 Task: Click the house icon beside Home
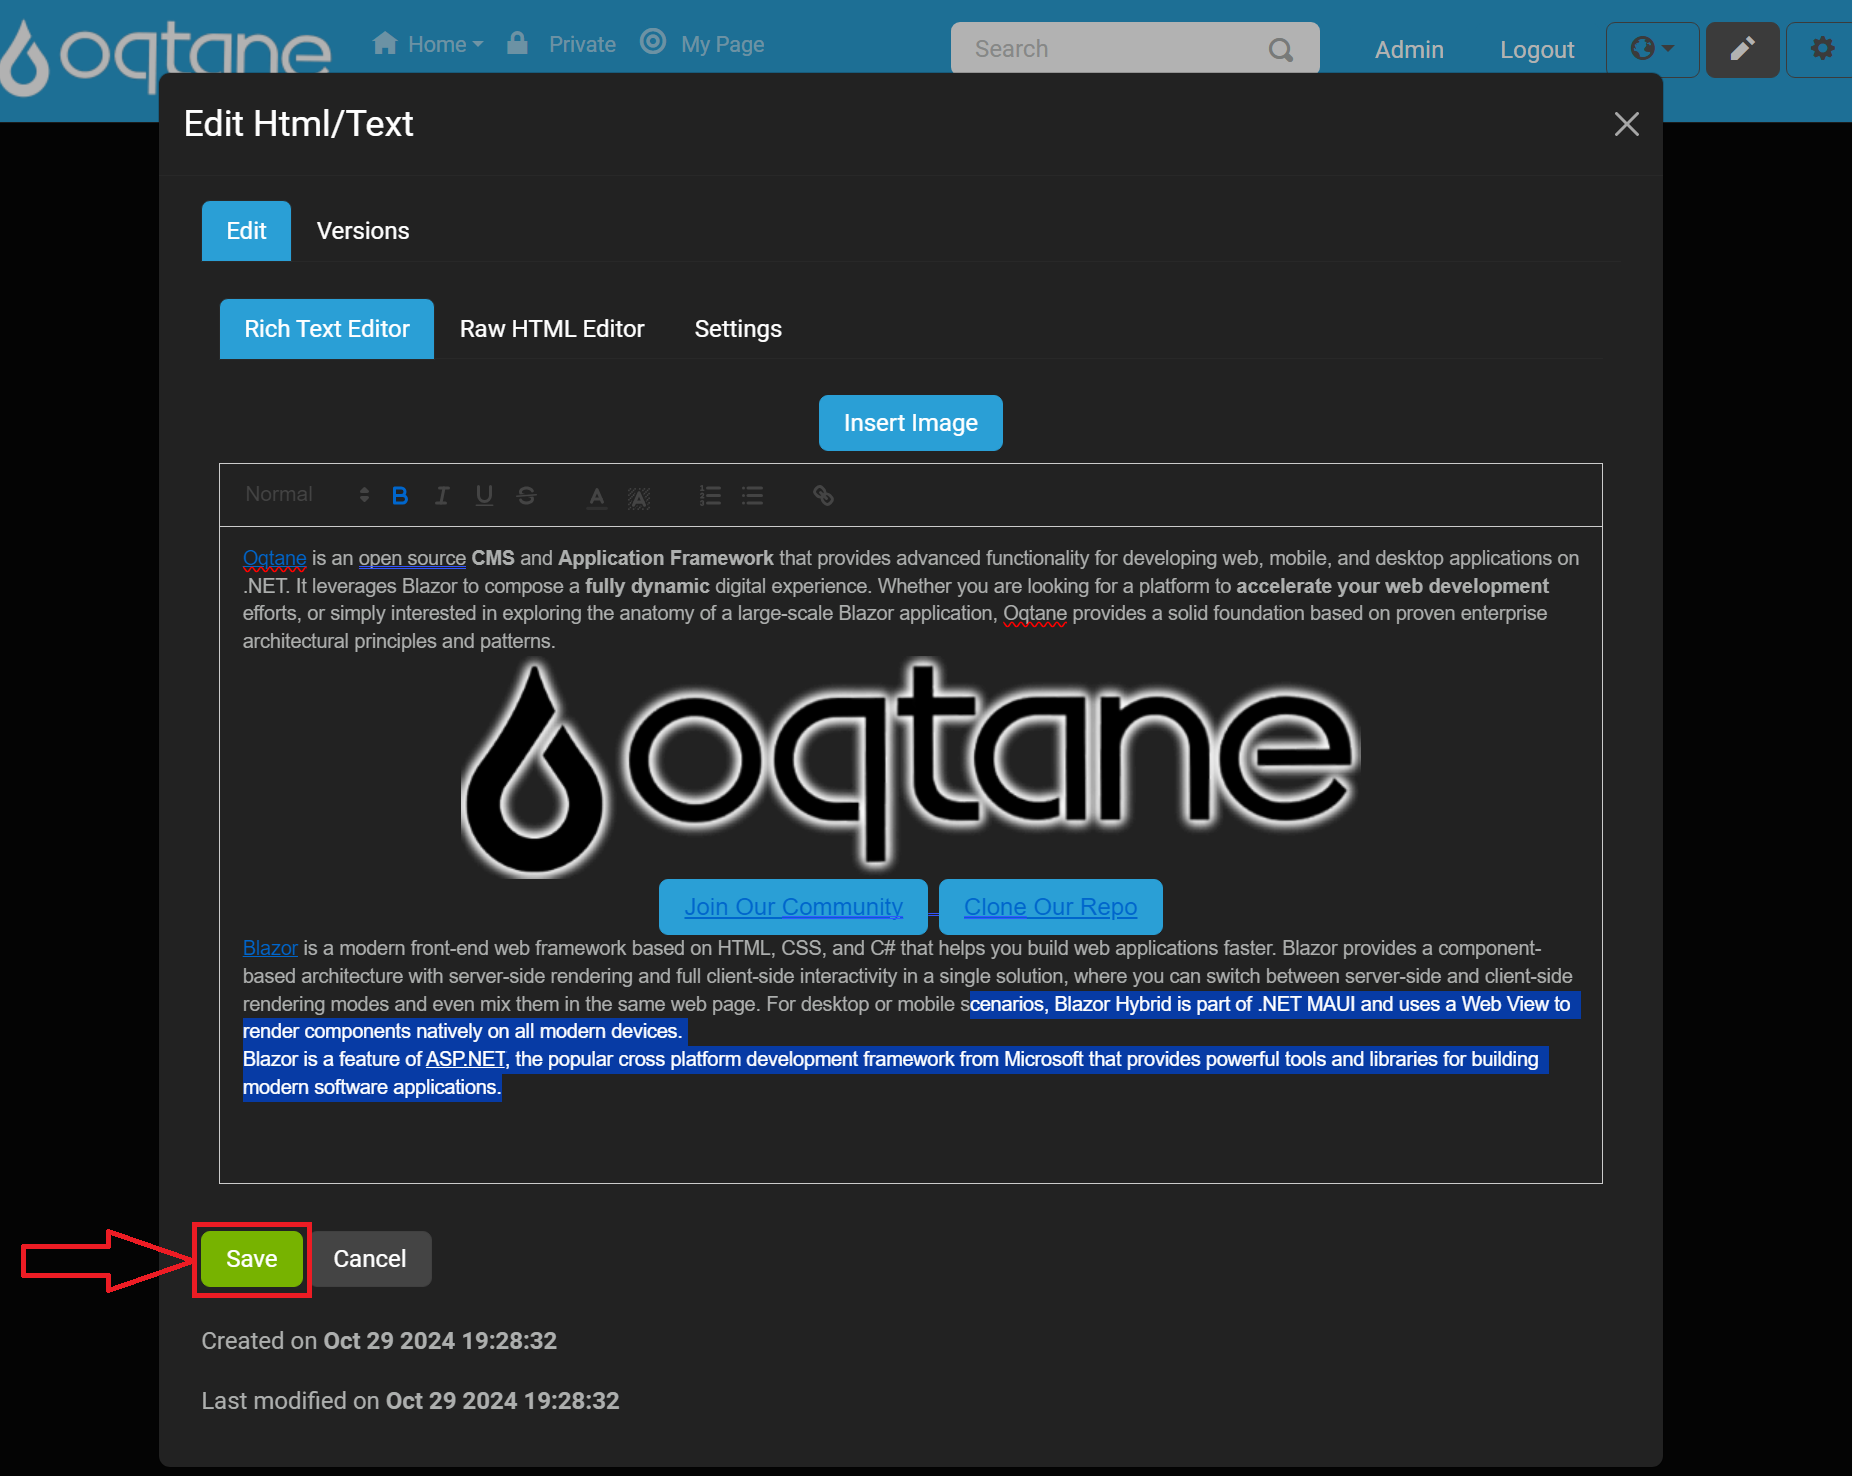tap(385, 43)
